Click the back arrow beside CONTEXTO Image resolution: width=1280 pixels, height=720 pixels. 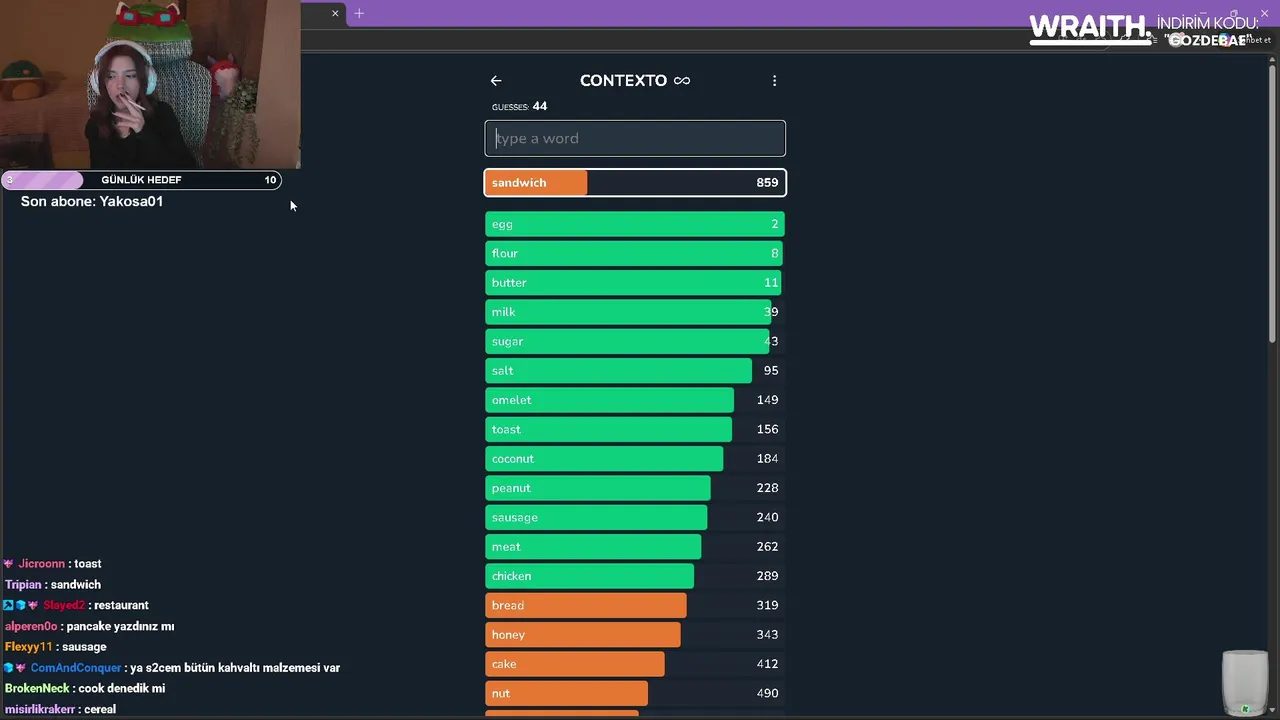(496, 81)
